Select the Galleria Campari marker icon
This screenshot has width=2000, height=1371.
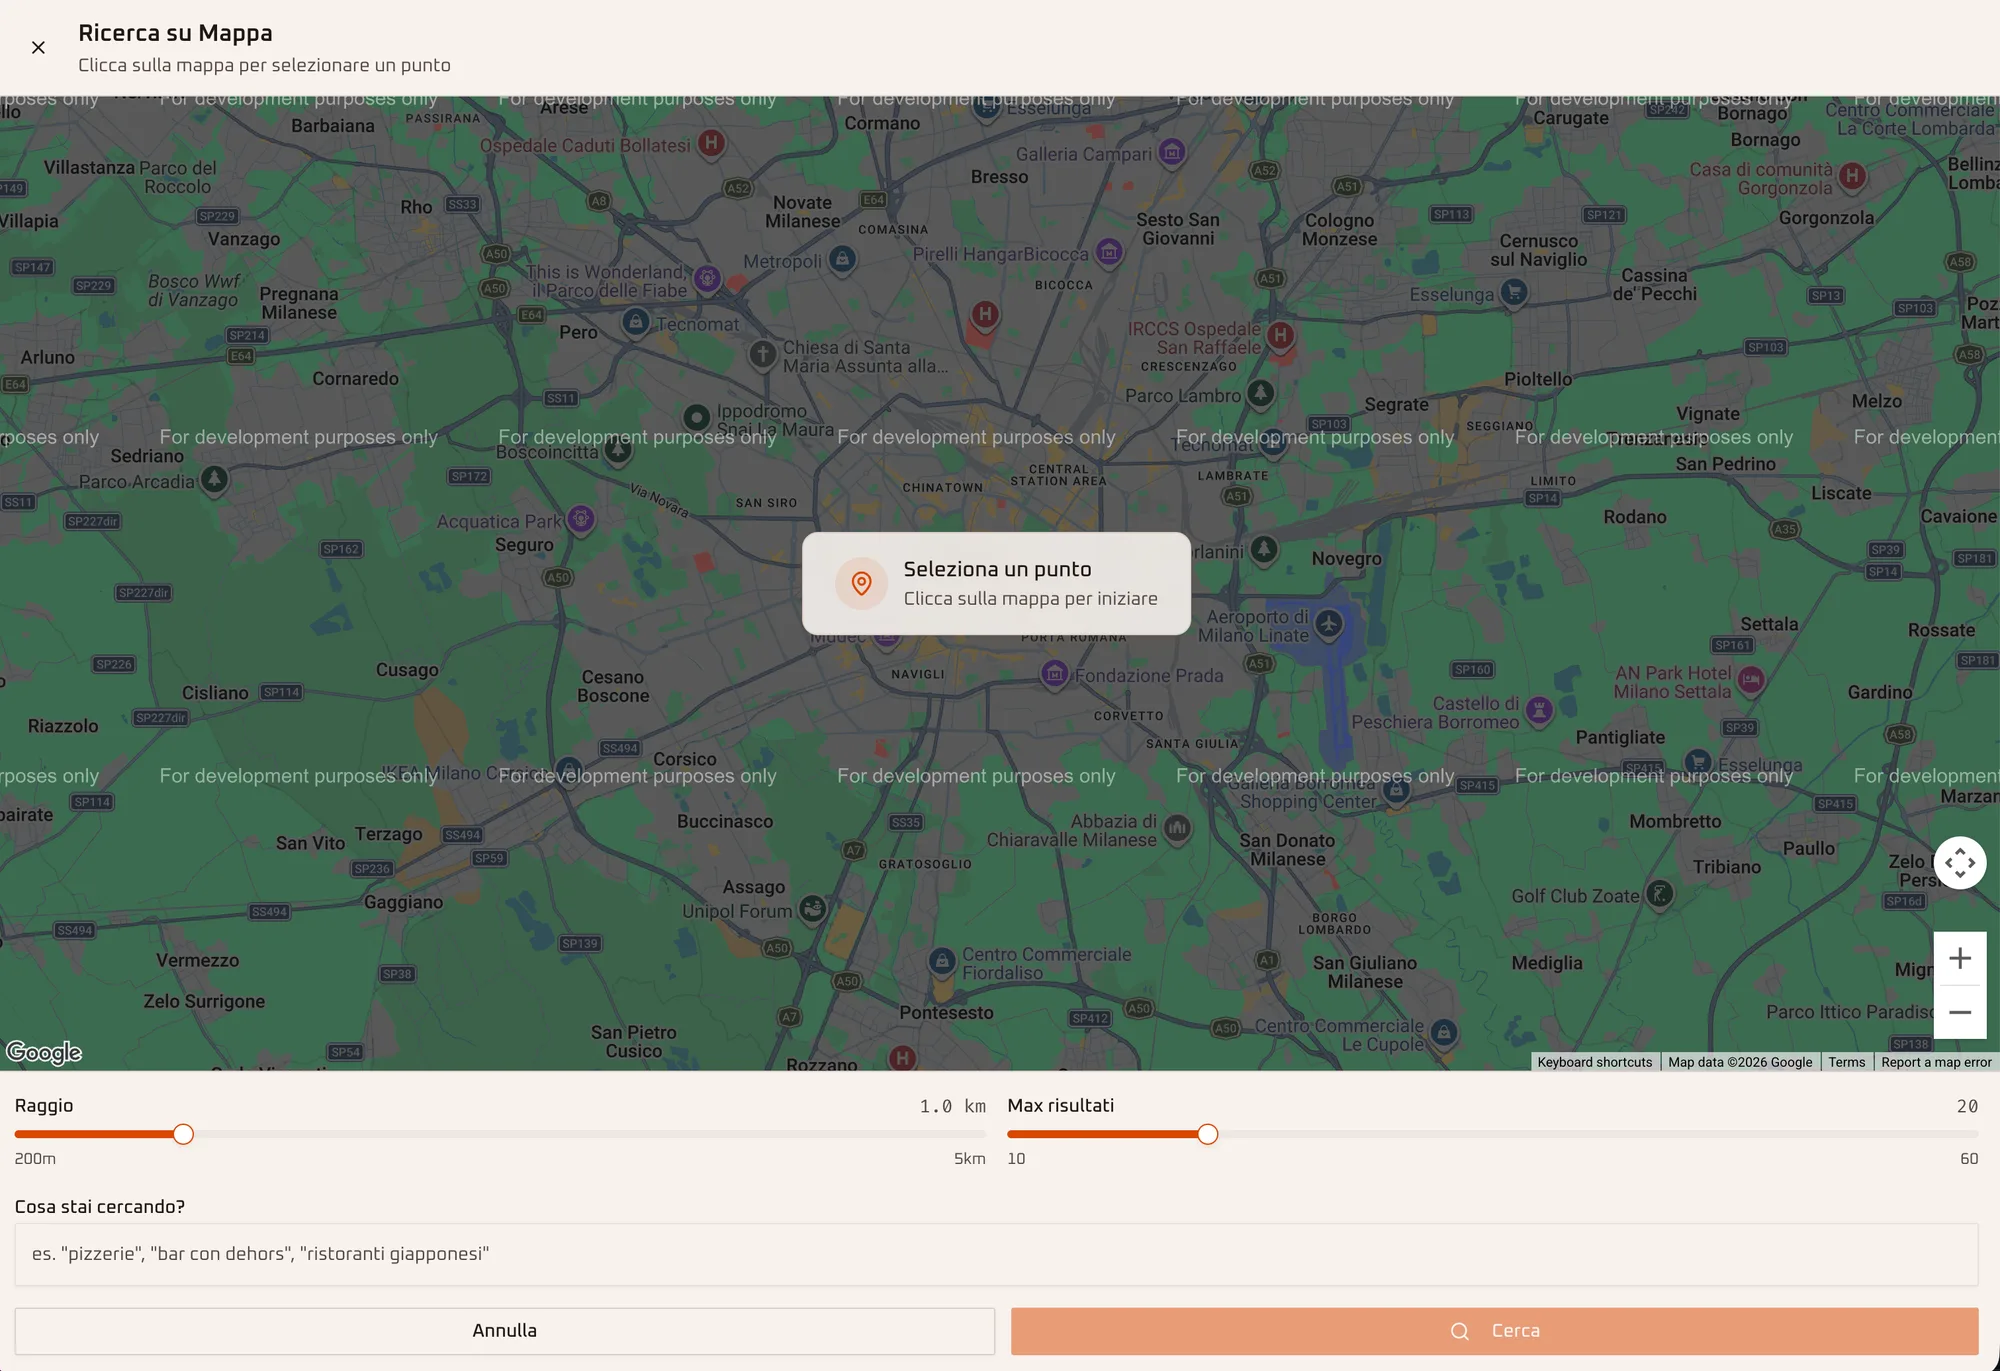(1172, 152)
